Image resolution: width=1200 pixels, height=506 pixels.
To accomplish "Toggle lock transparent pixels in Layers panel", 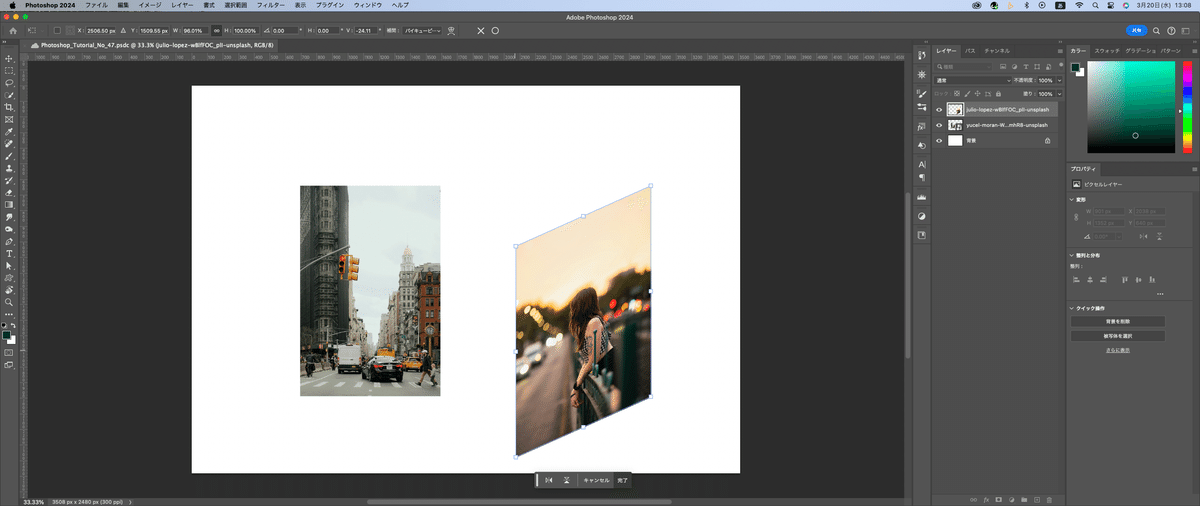I will (x=957, y=94).
